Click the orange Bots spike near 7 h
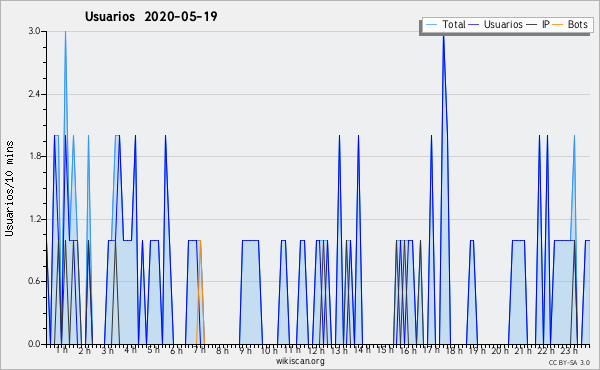 coord(201,291)
